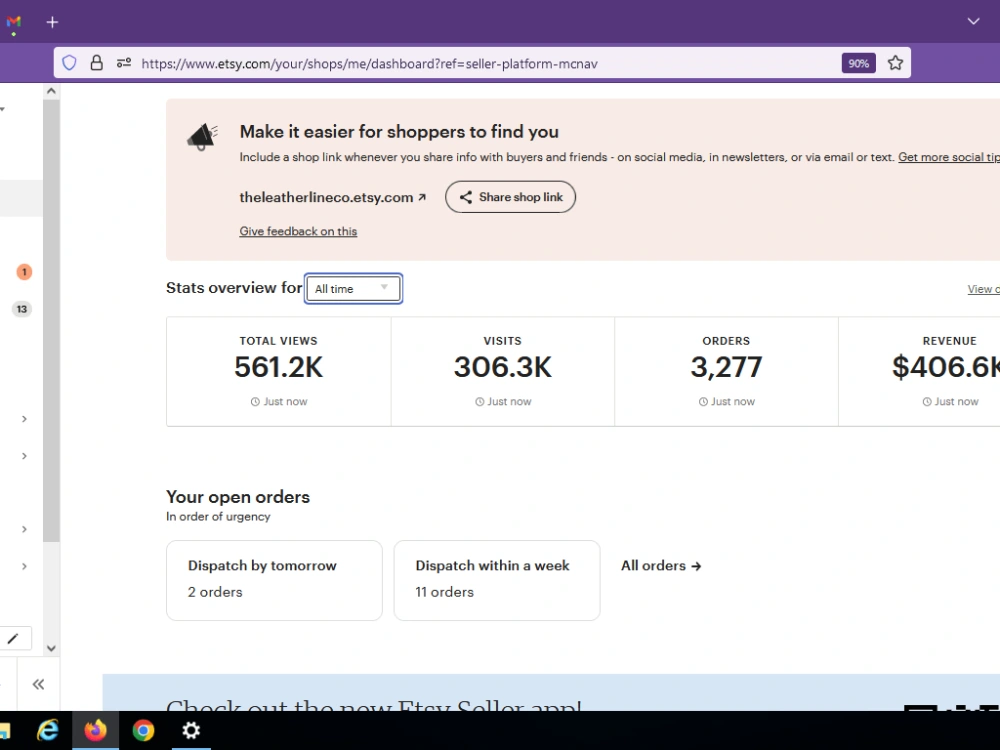1000x750 pixels.
Task: Expand the first sidebar chevron
Action: tap(24, 419)
